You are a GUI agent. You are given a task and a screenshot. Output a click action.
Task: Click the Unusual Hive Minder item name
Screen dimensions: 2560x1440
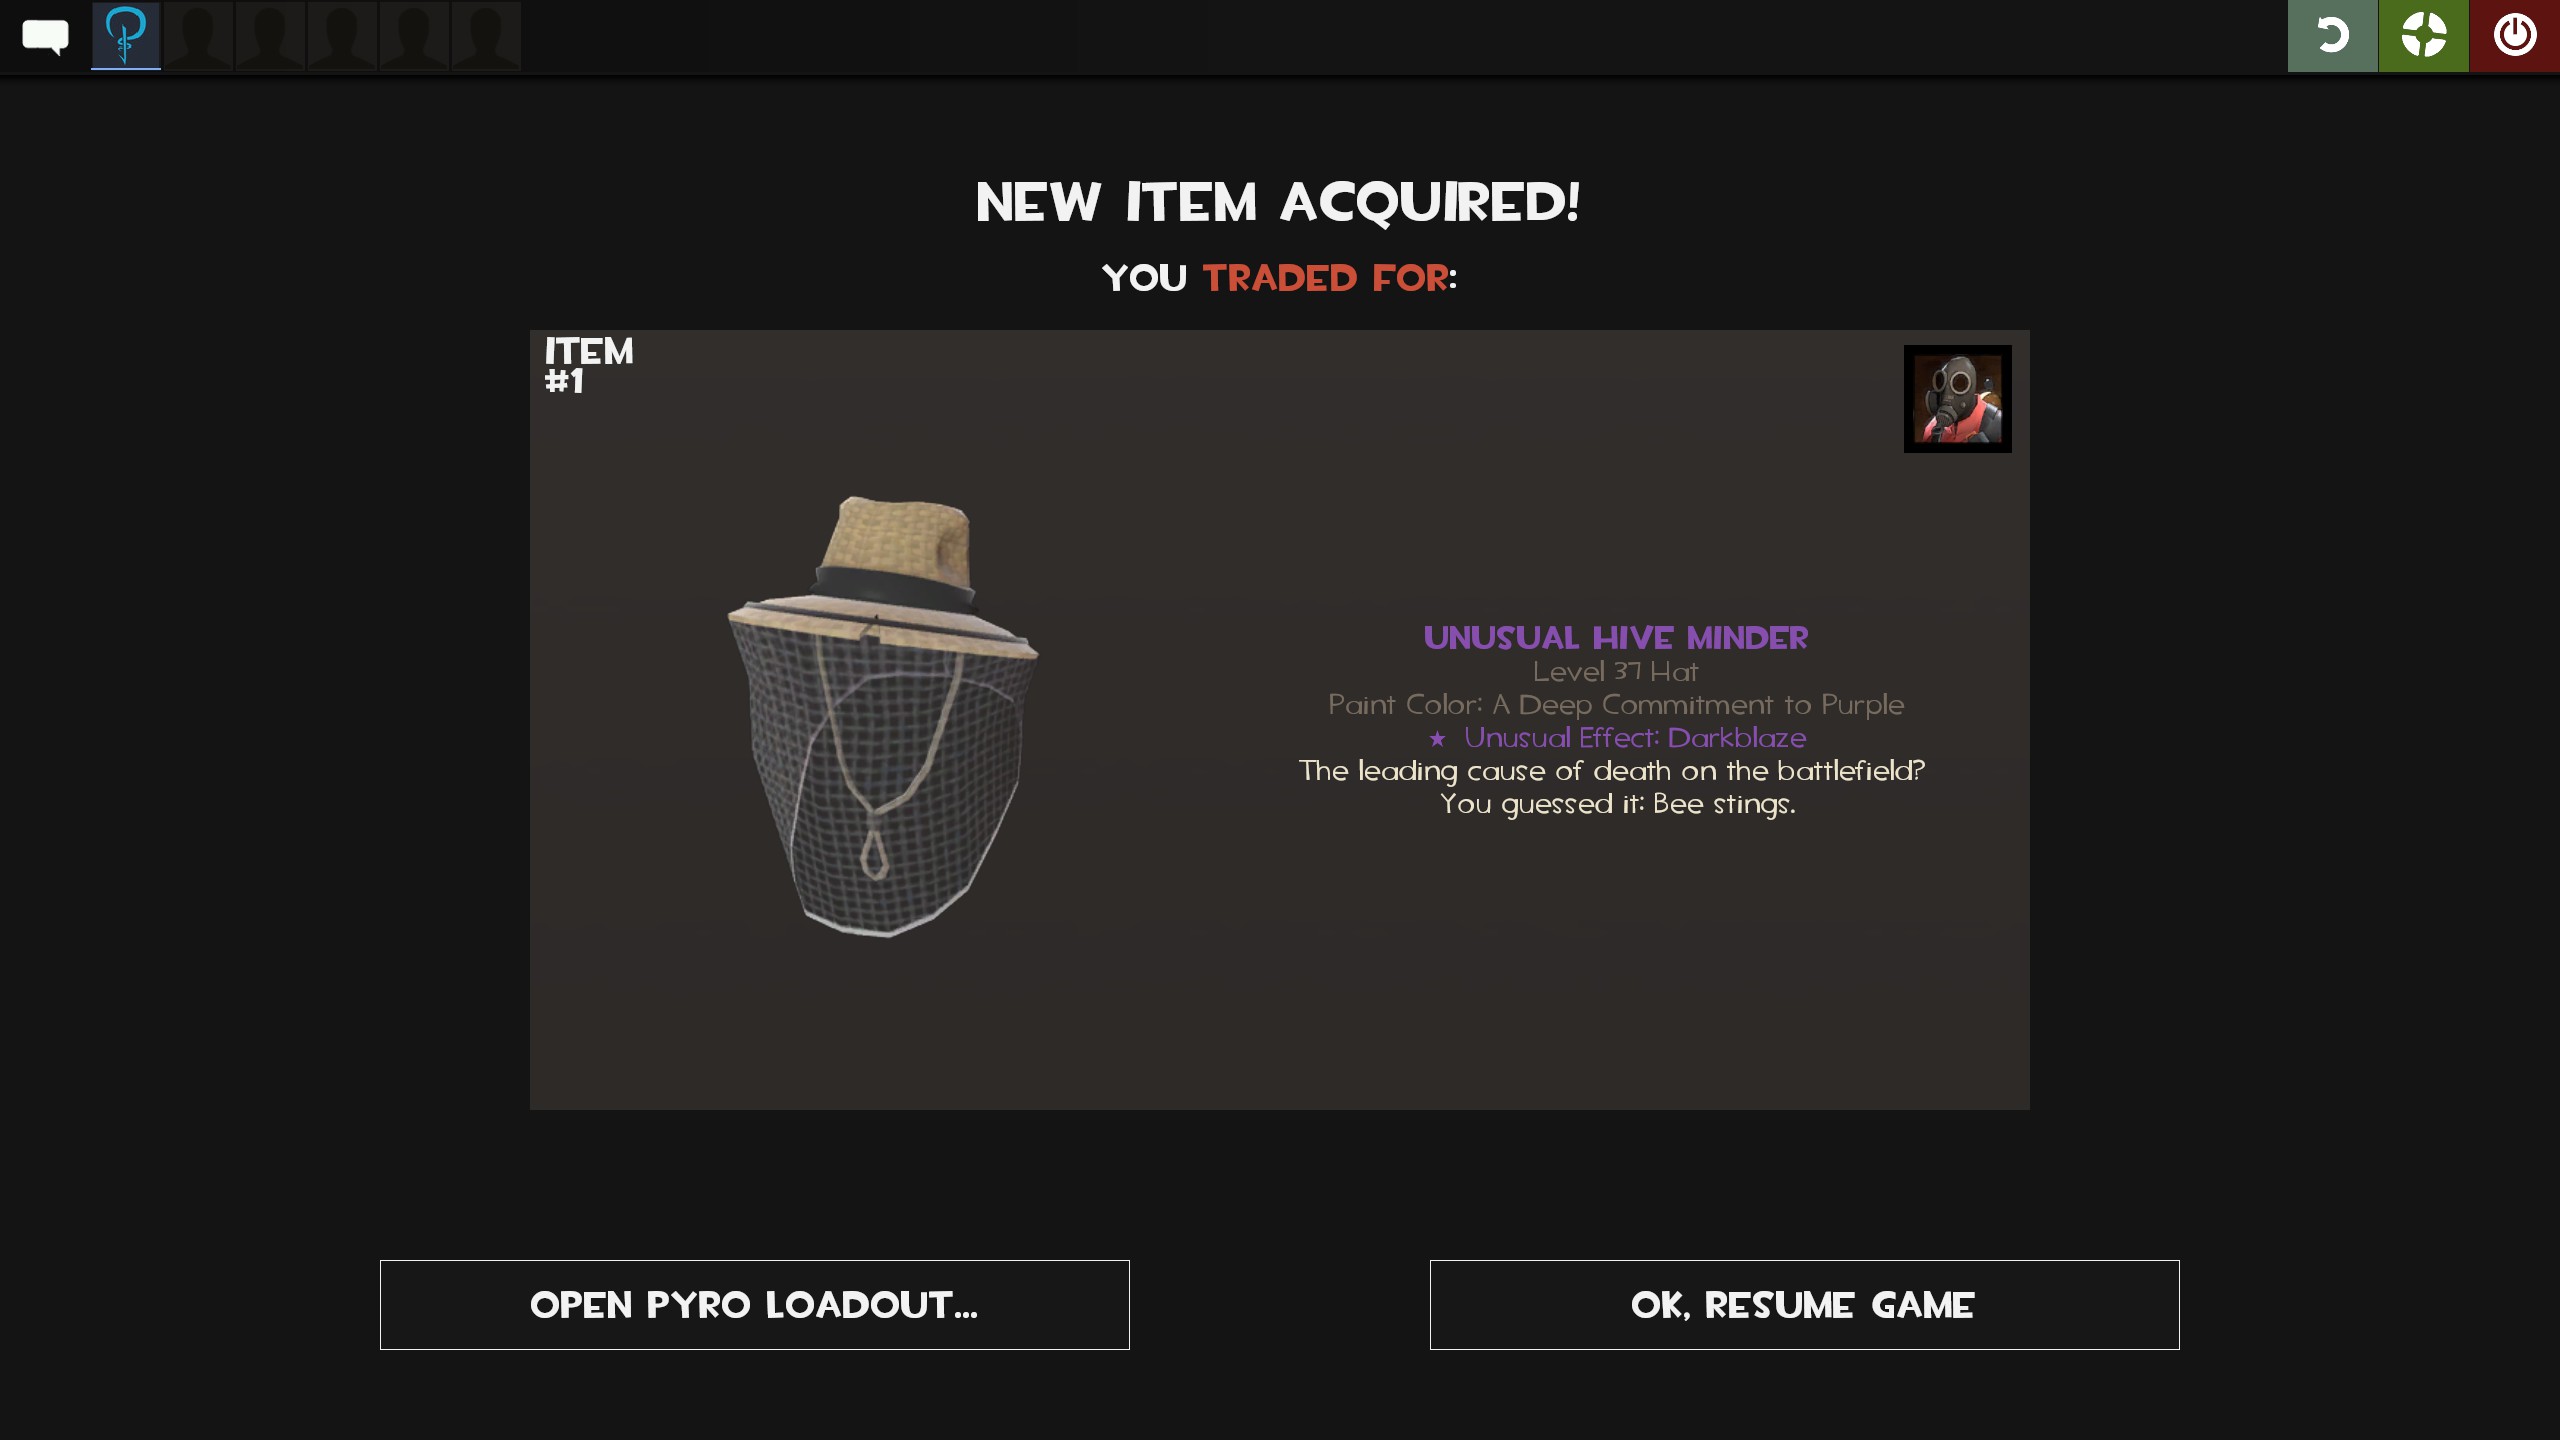point(1616,638)
